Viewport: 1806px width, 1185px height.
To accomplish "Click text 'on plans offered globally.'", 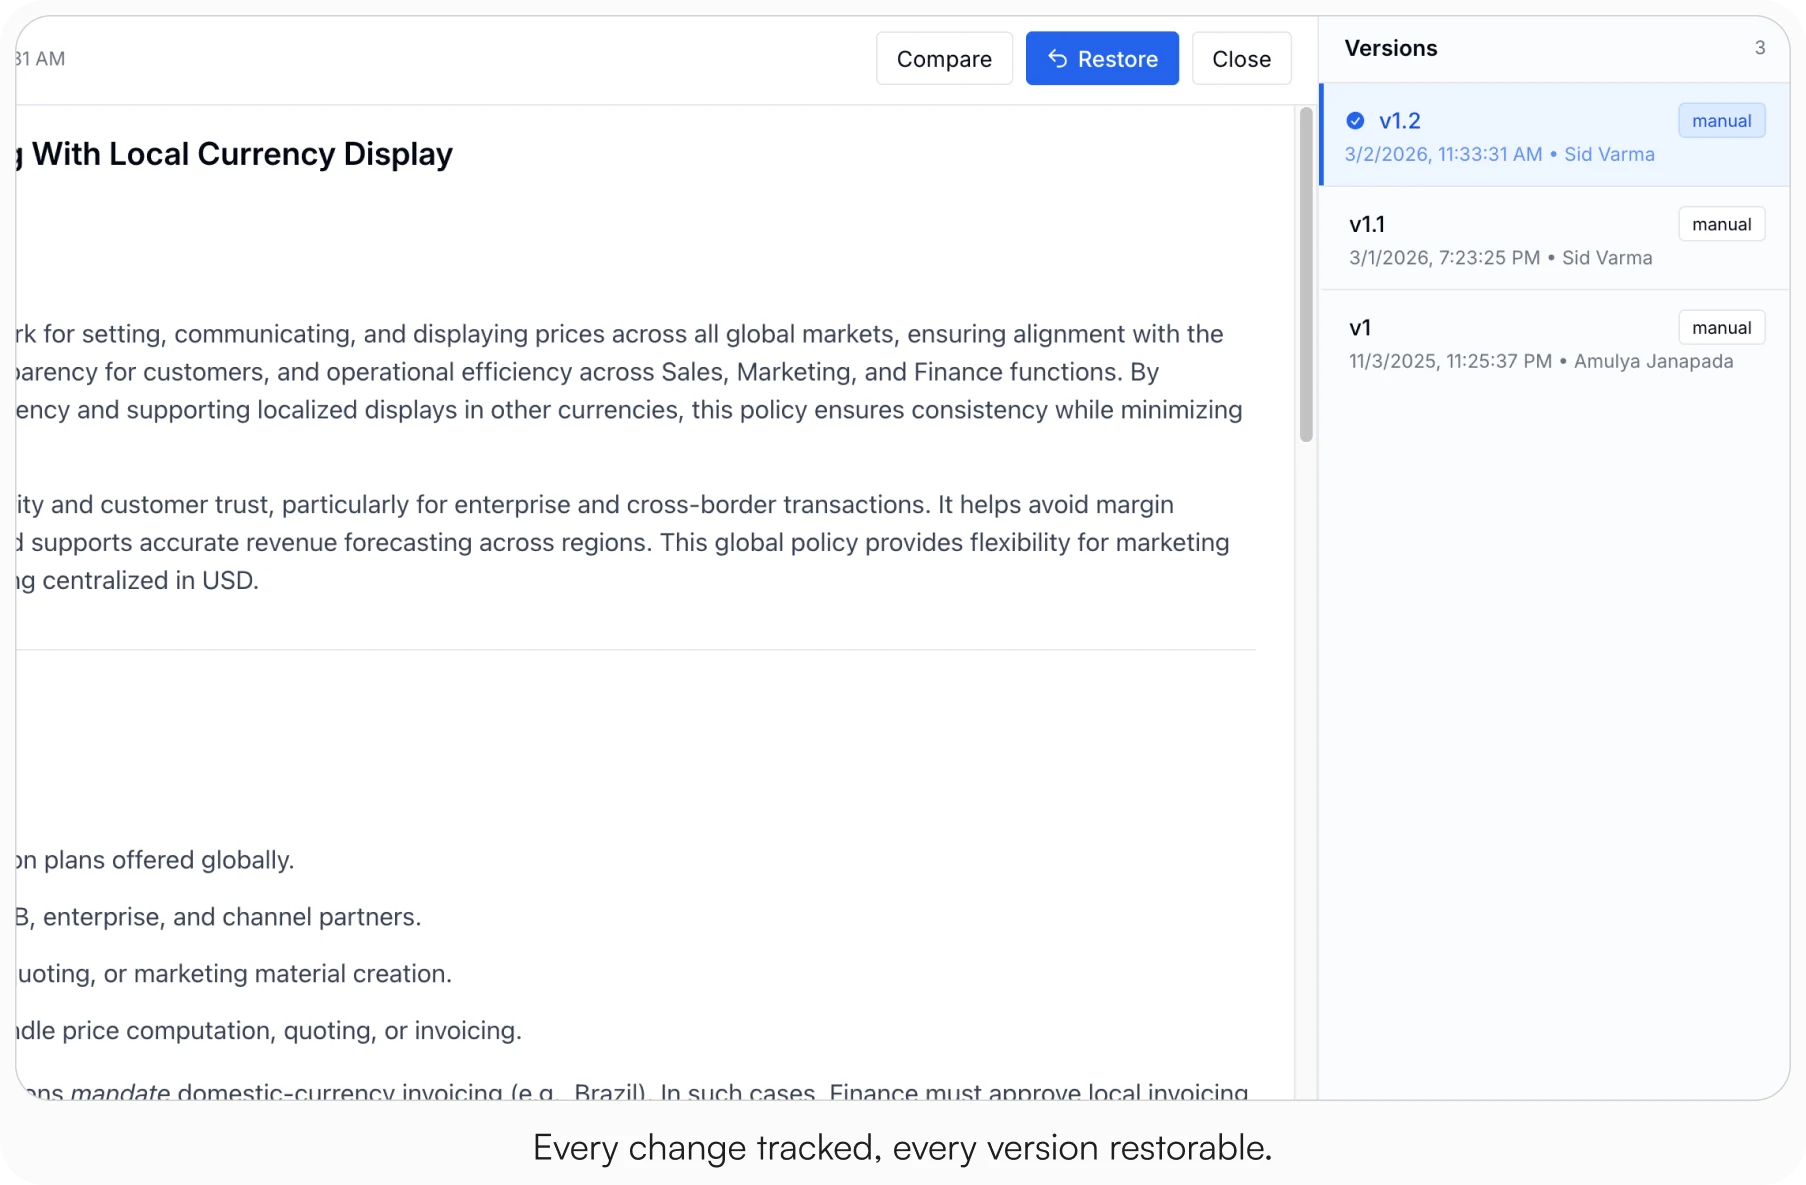I will (155, 860).
